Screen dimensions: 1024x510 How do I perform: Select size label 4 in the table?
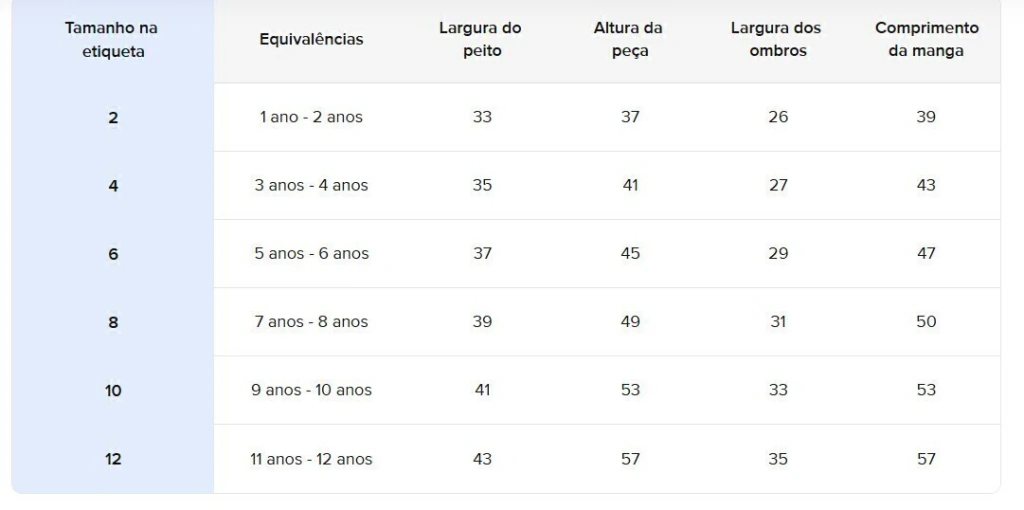(x=114, y=186)
